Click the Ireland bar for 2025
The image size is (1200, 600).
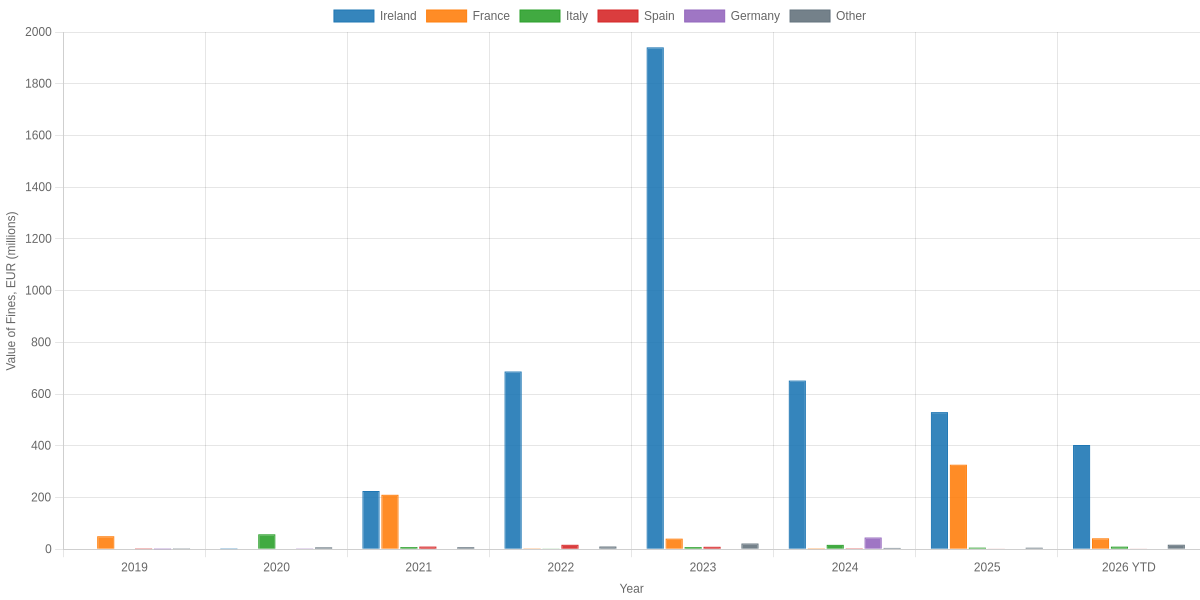(x=939, y=480)
